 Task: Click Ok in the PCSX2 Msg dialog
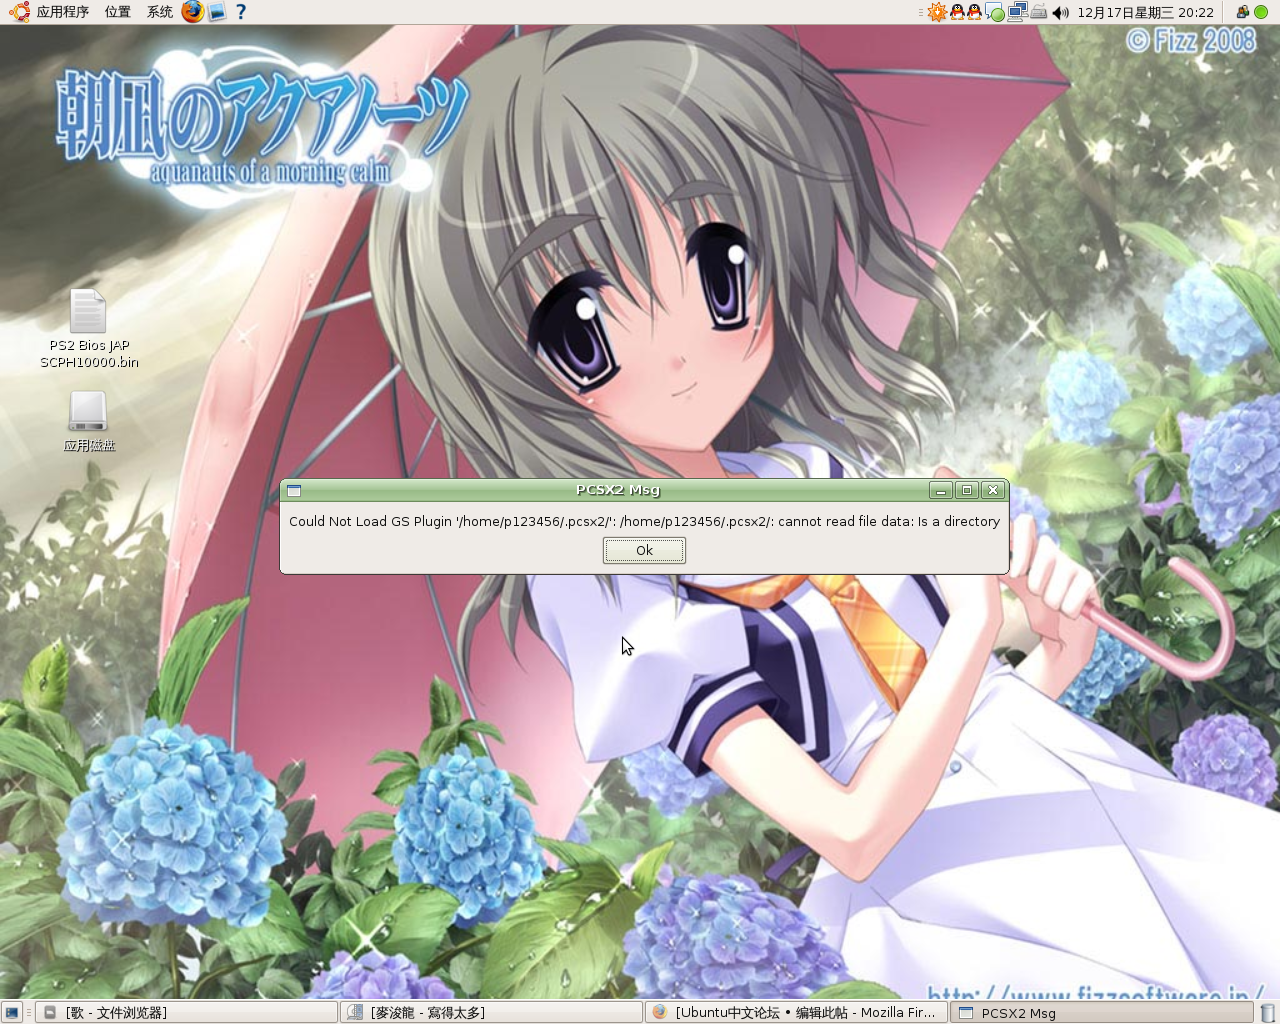tap(644, 550)
